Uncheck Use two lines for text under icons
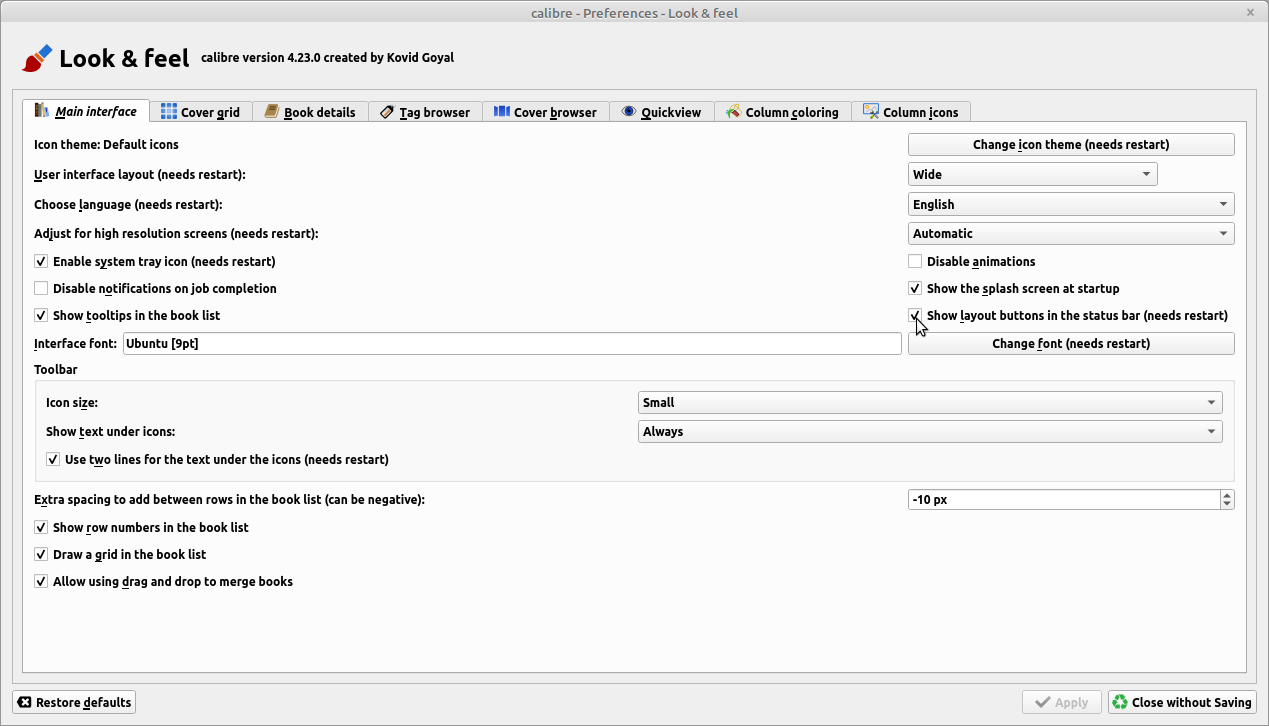The width and height of the screenshot is (1269, 726). pos(53,459)
